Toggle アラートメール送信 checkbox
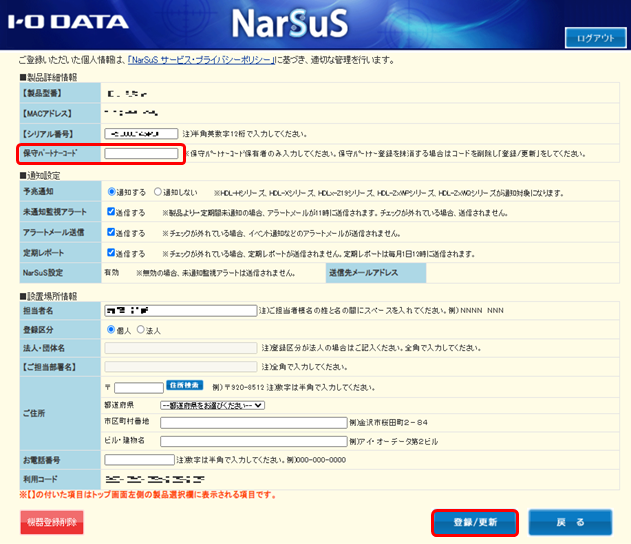Image resolution: width=631 pixels, height=544 pixels. pos(112,233)
